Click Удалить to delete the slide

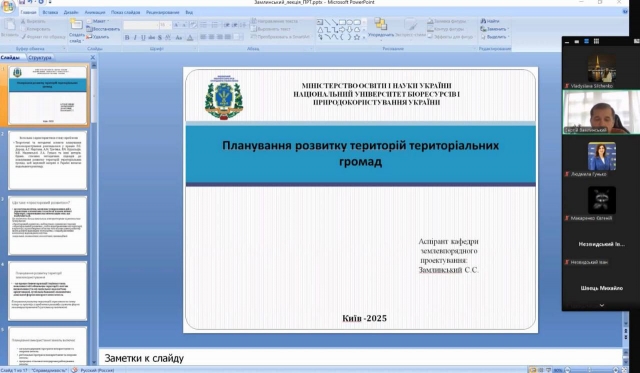pyautogui.click(x=98, y=37)
